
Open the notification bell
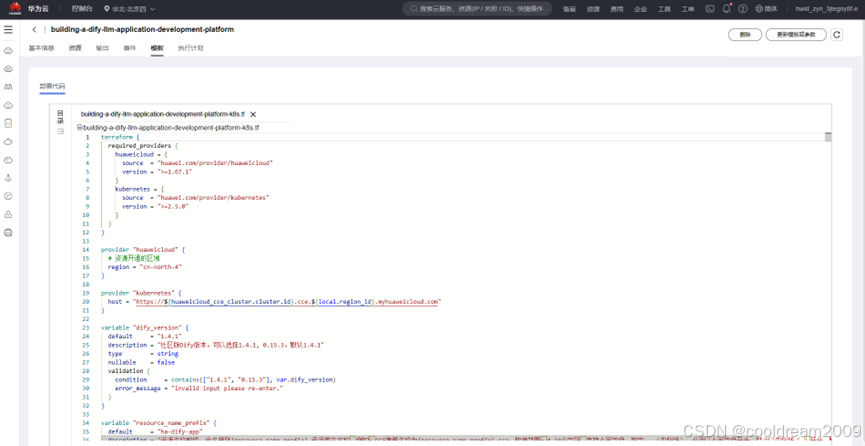point(727,9)
